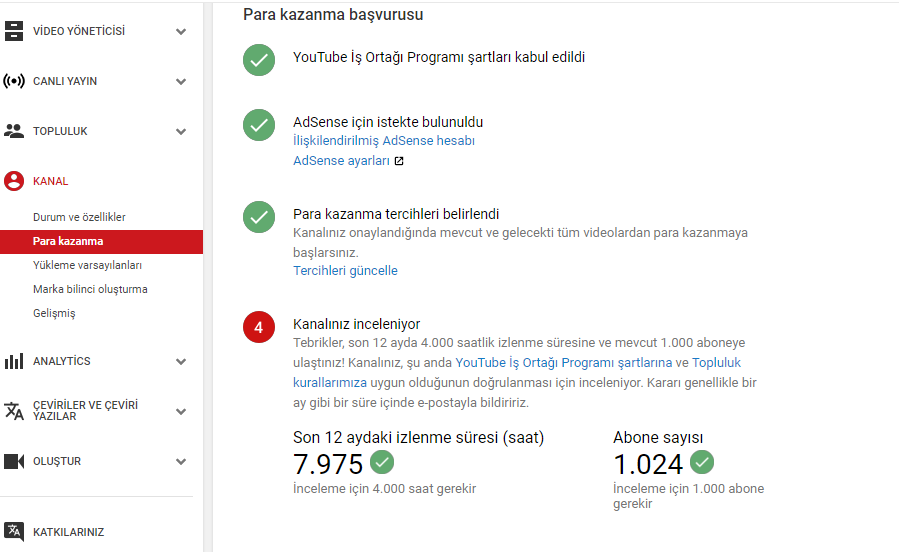Select the Para kazanma menu item
Screen dimensions: 899x552
click(101, 241)
